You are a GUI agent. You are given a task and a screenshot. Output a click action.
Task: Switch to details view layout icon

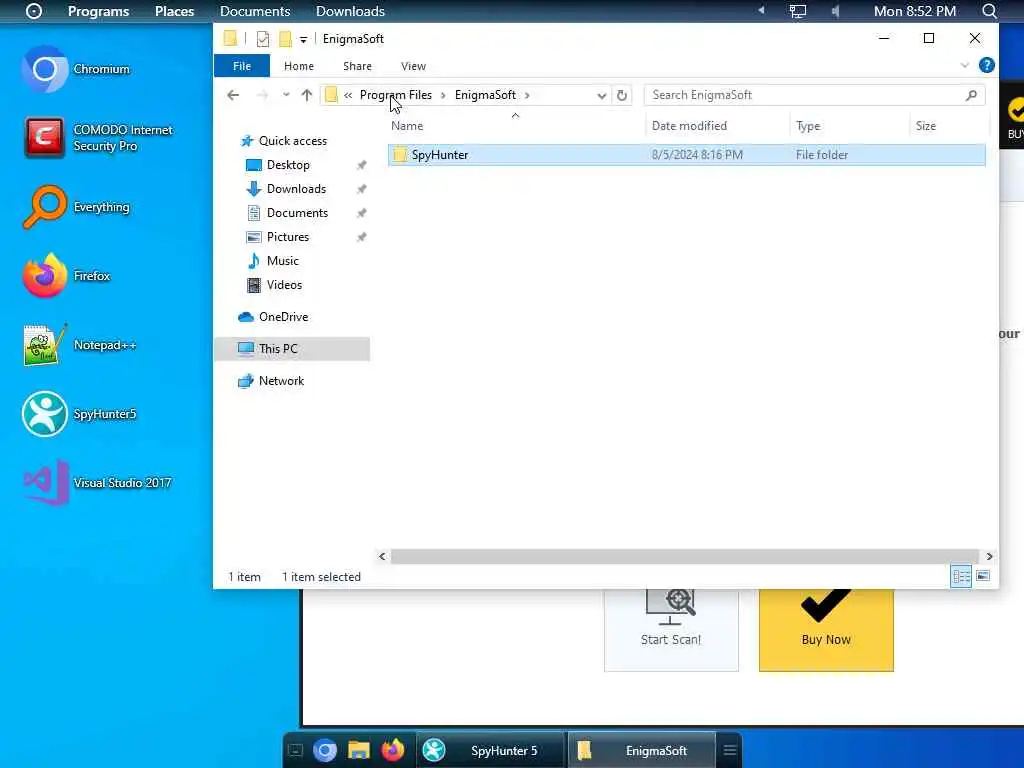(961, 576)
